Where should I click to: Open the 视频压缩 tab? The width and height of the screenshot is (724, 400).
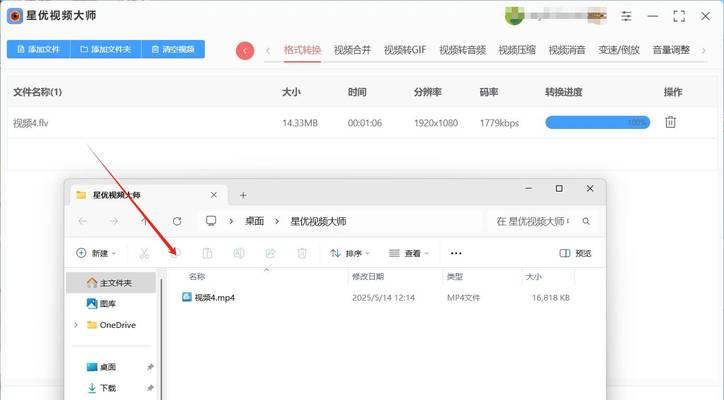(x=517, y=50)
